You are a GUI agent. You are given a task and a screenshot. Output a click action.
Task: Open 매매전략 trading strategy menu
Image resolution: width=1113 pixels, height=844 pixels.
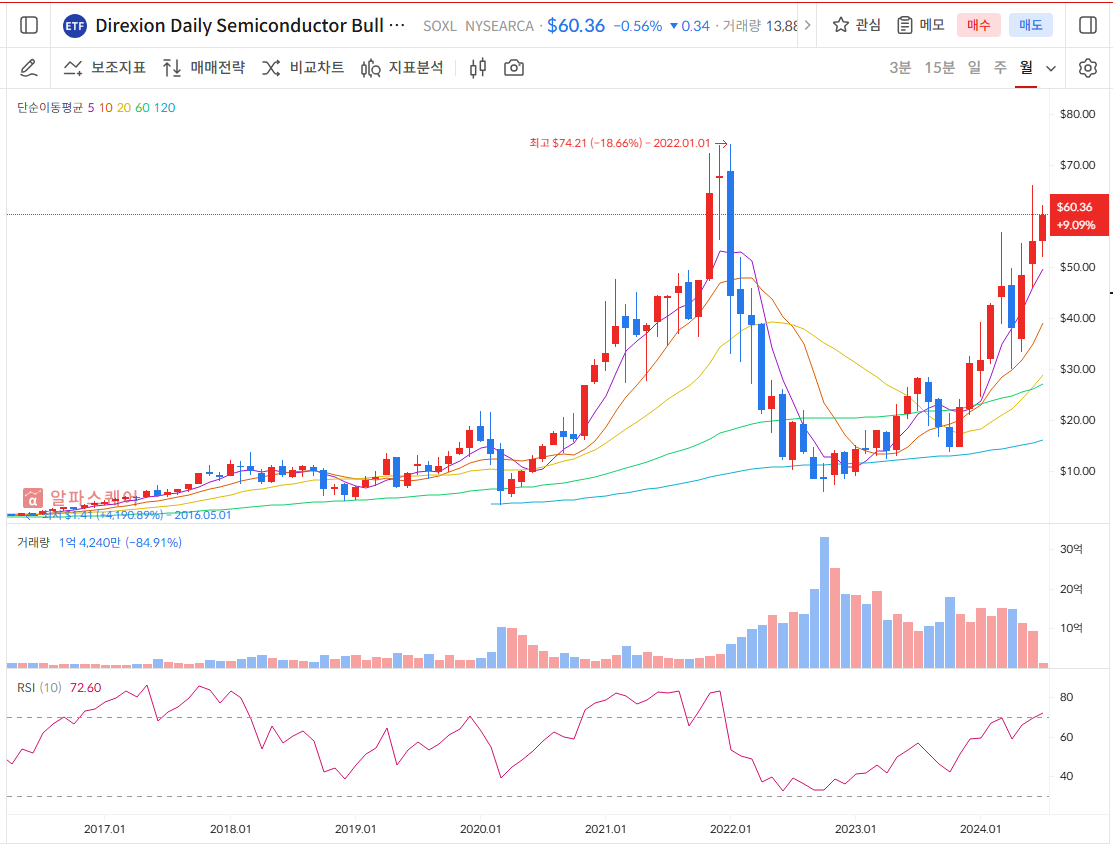click(204, 67)
